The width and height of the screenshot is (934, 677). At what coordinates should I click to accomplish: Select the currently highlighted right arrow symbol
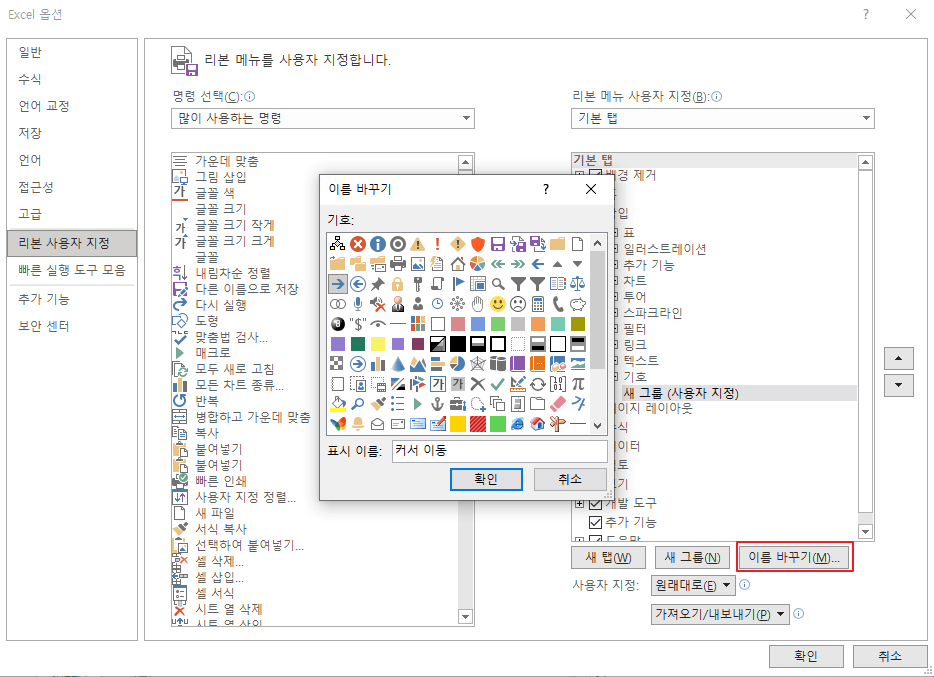pos(338,284)
